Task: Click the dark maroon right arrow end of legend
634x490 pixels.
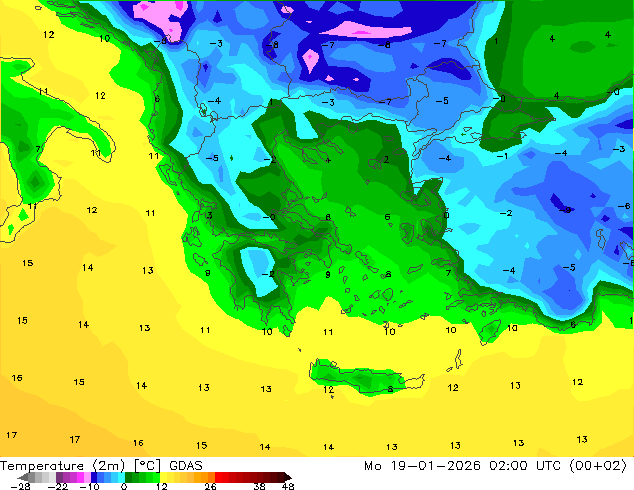Action: (288, 477)
